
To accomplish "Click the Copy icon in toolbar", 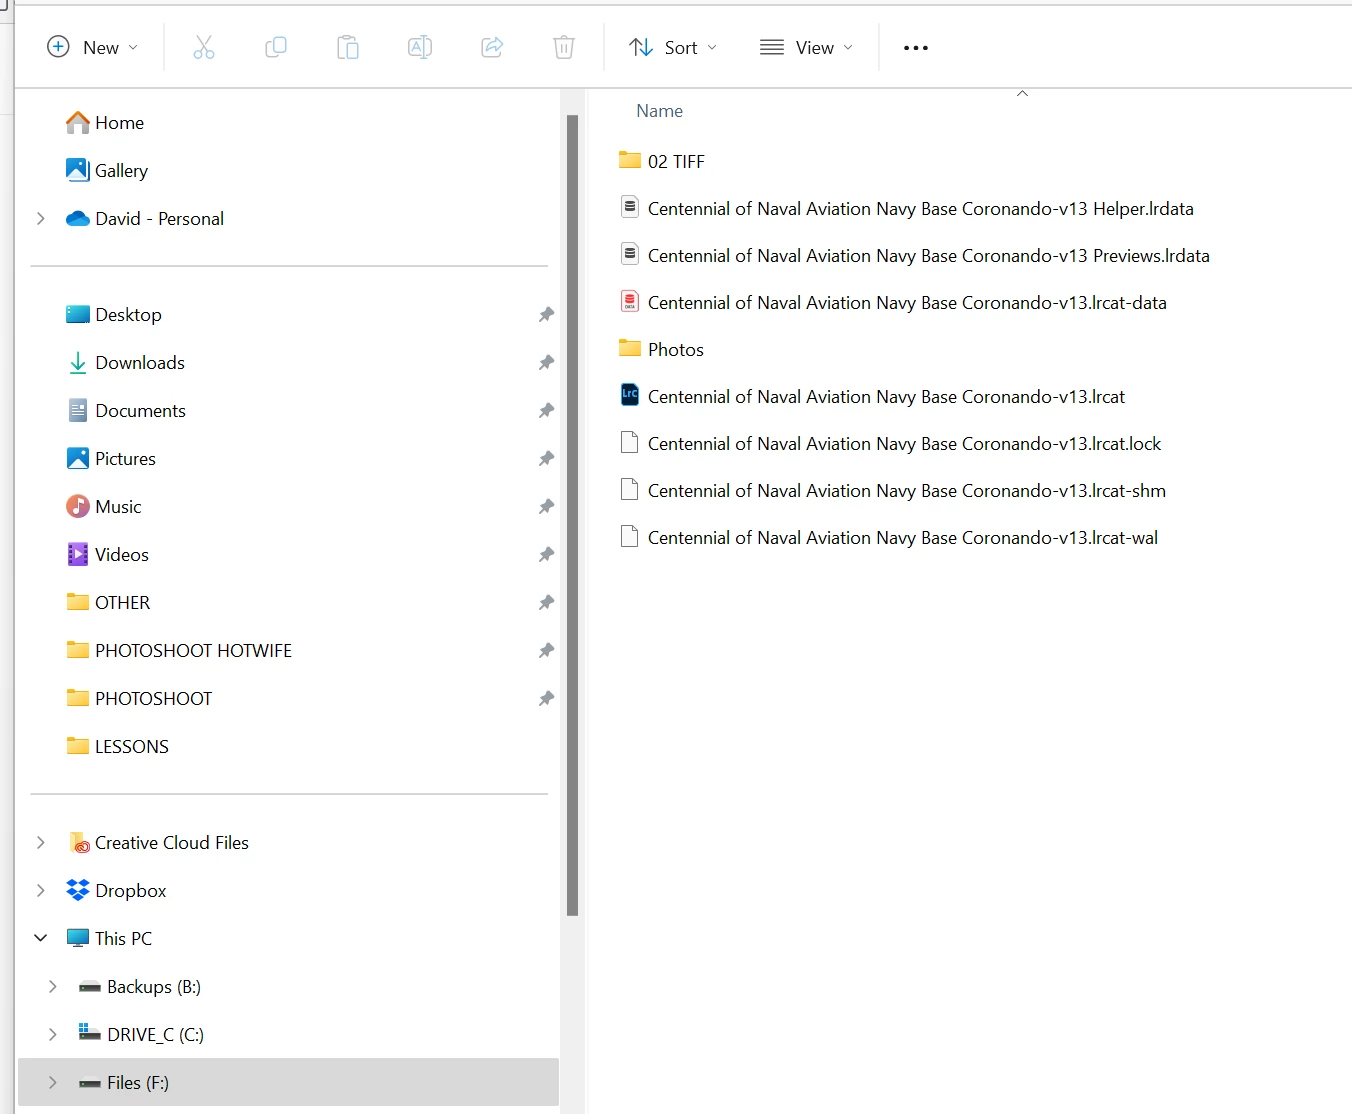I will click(276, 47).
